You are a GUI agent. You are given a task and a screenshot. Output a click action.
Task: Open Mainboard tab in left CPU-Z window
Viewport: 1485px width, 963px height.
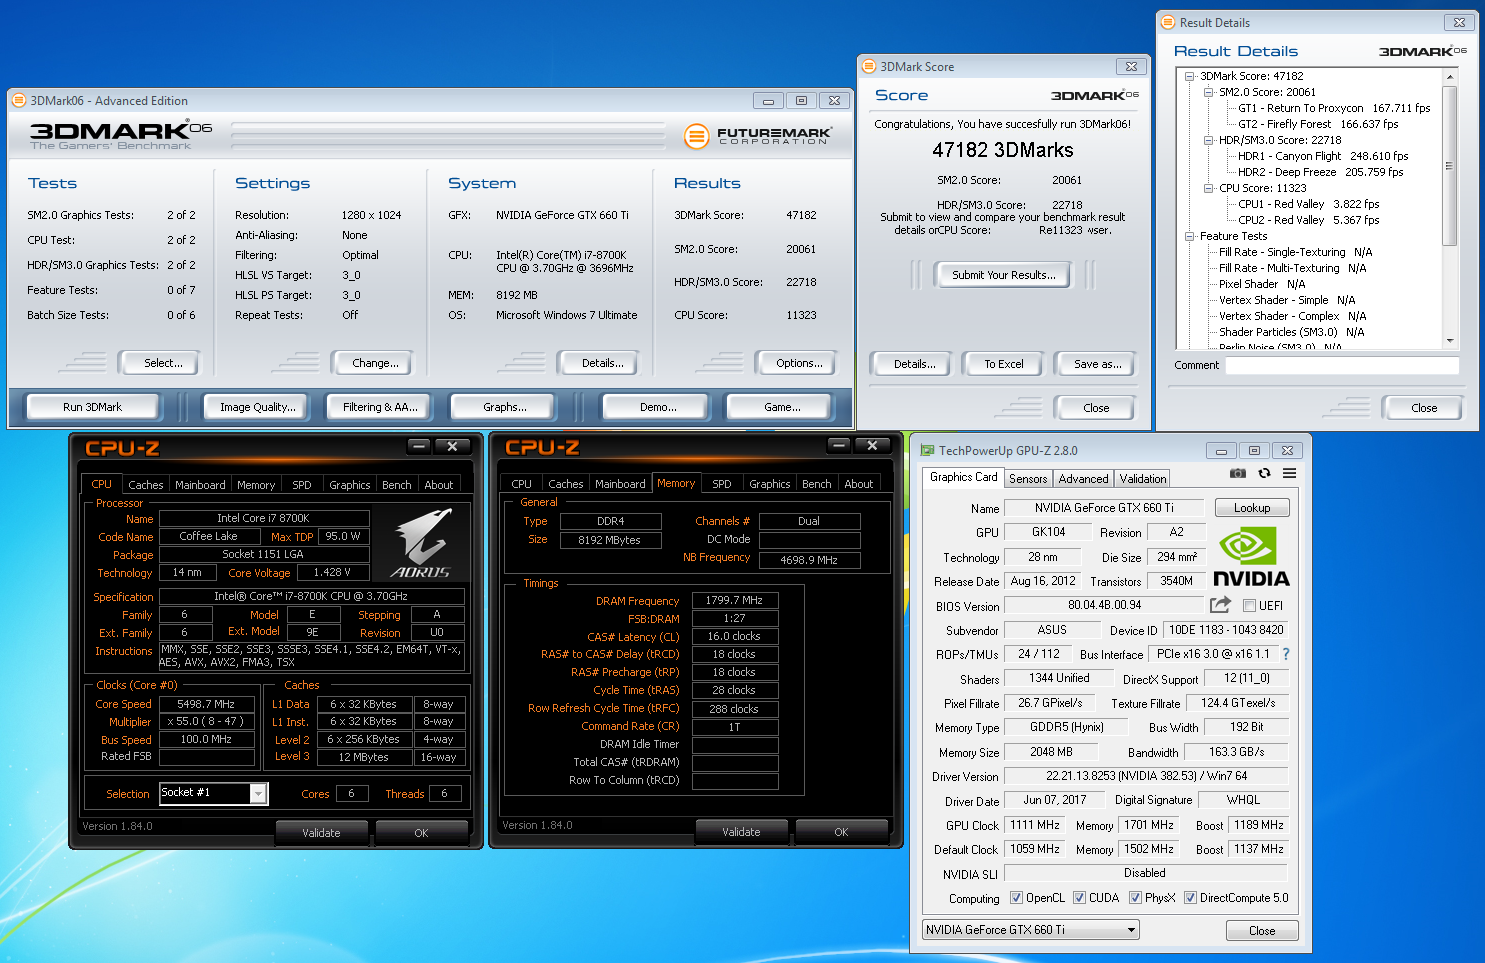(x=200, y=485)
